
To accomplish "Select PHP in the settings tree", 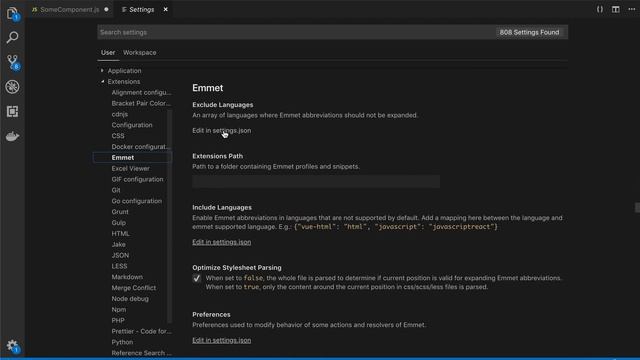I will pyautogui.click(x=118, y=320).
